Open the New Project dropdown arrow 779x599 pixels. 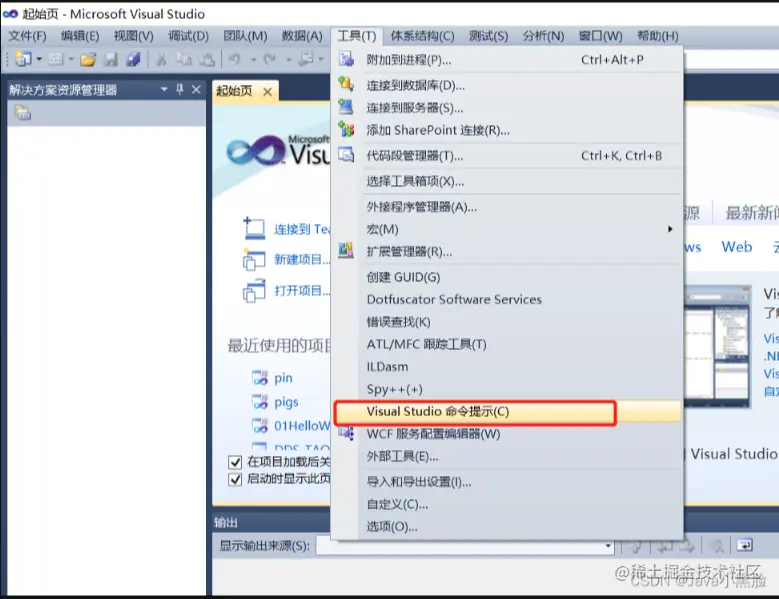(39, 60)
